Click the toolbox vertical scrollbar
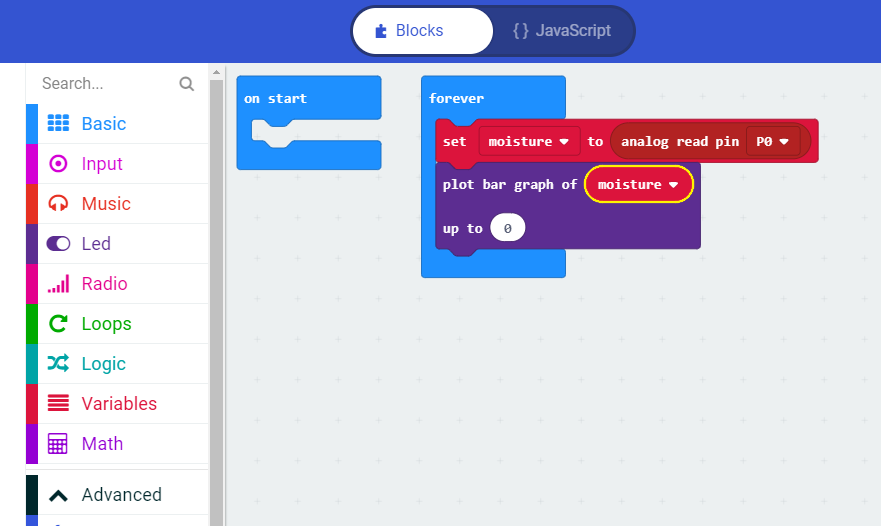This screenshot has height=526, width=881. [216, 300]
